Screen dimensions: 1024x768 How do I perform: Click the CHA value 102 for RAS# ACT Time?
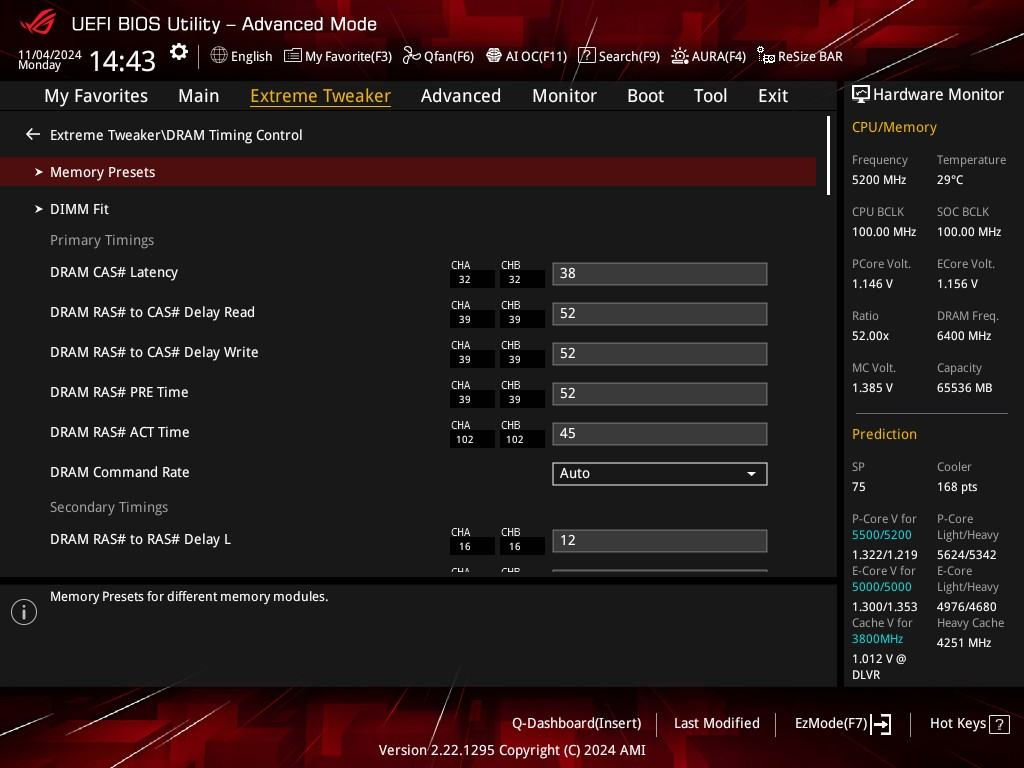coord(464,440)
